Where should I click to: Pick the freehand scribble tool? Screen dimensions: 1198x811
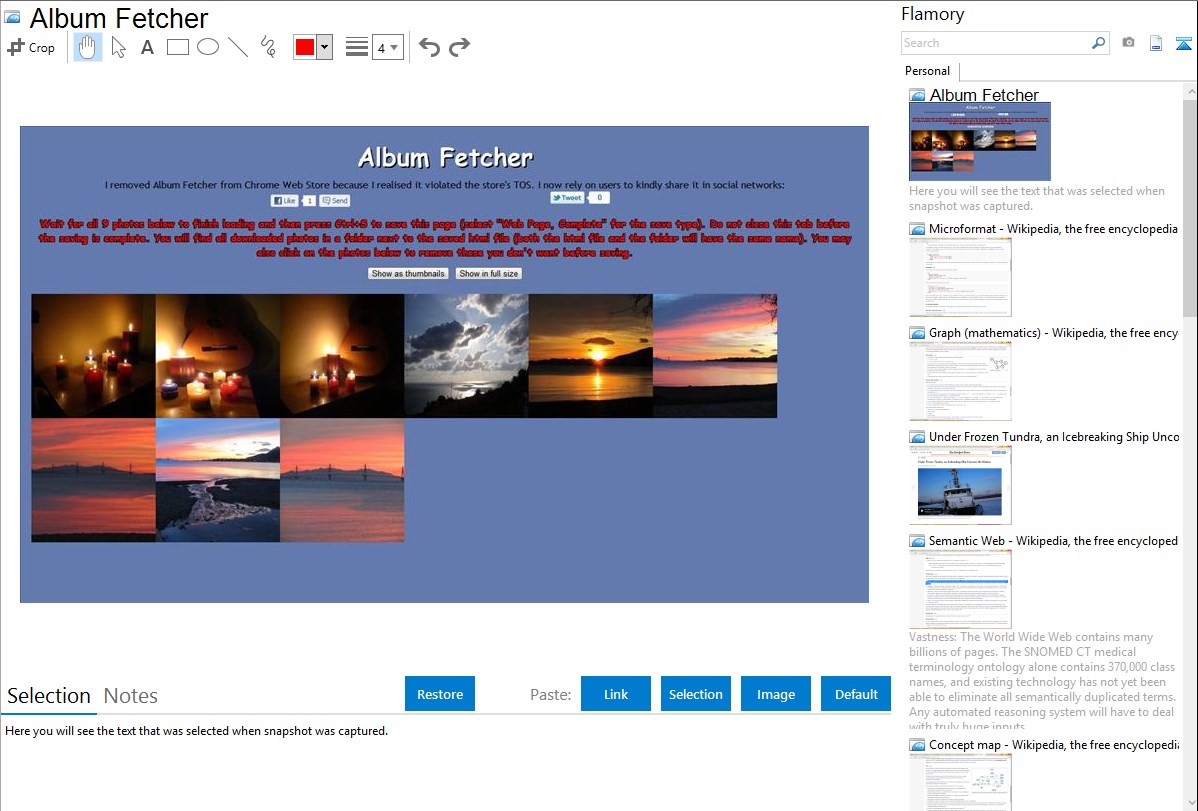268,47
